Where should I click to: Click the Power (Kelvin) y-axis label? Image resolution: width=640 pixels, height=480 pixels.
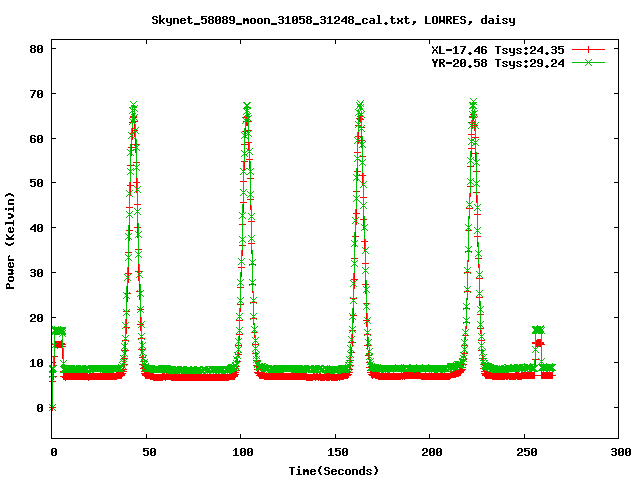[x=10, y=241]
